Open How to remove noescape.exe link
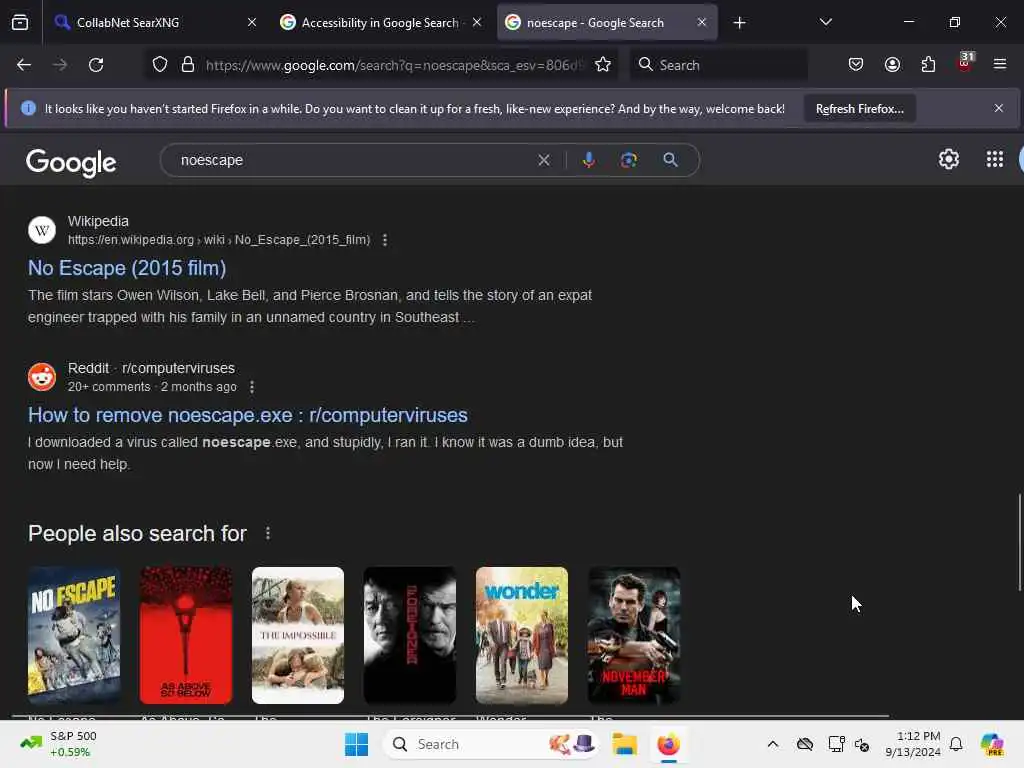This screenshot has height=768, width=1024. 248,415
